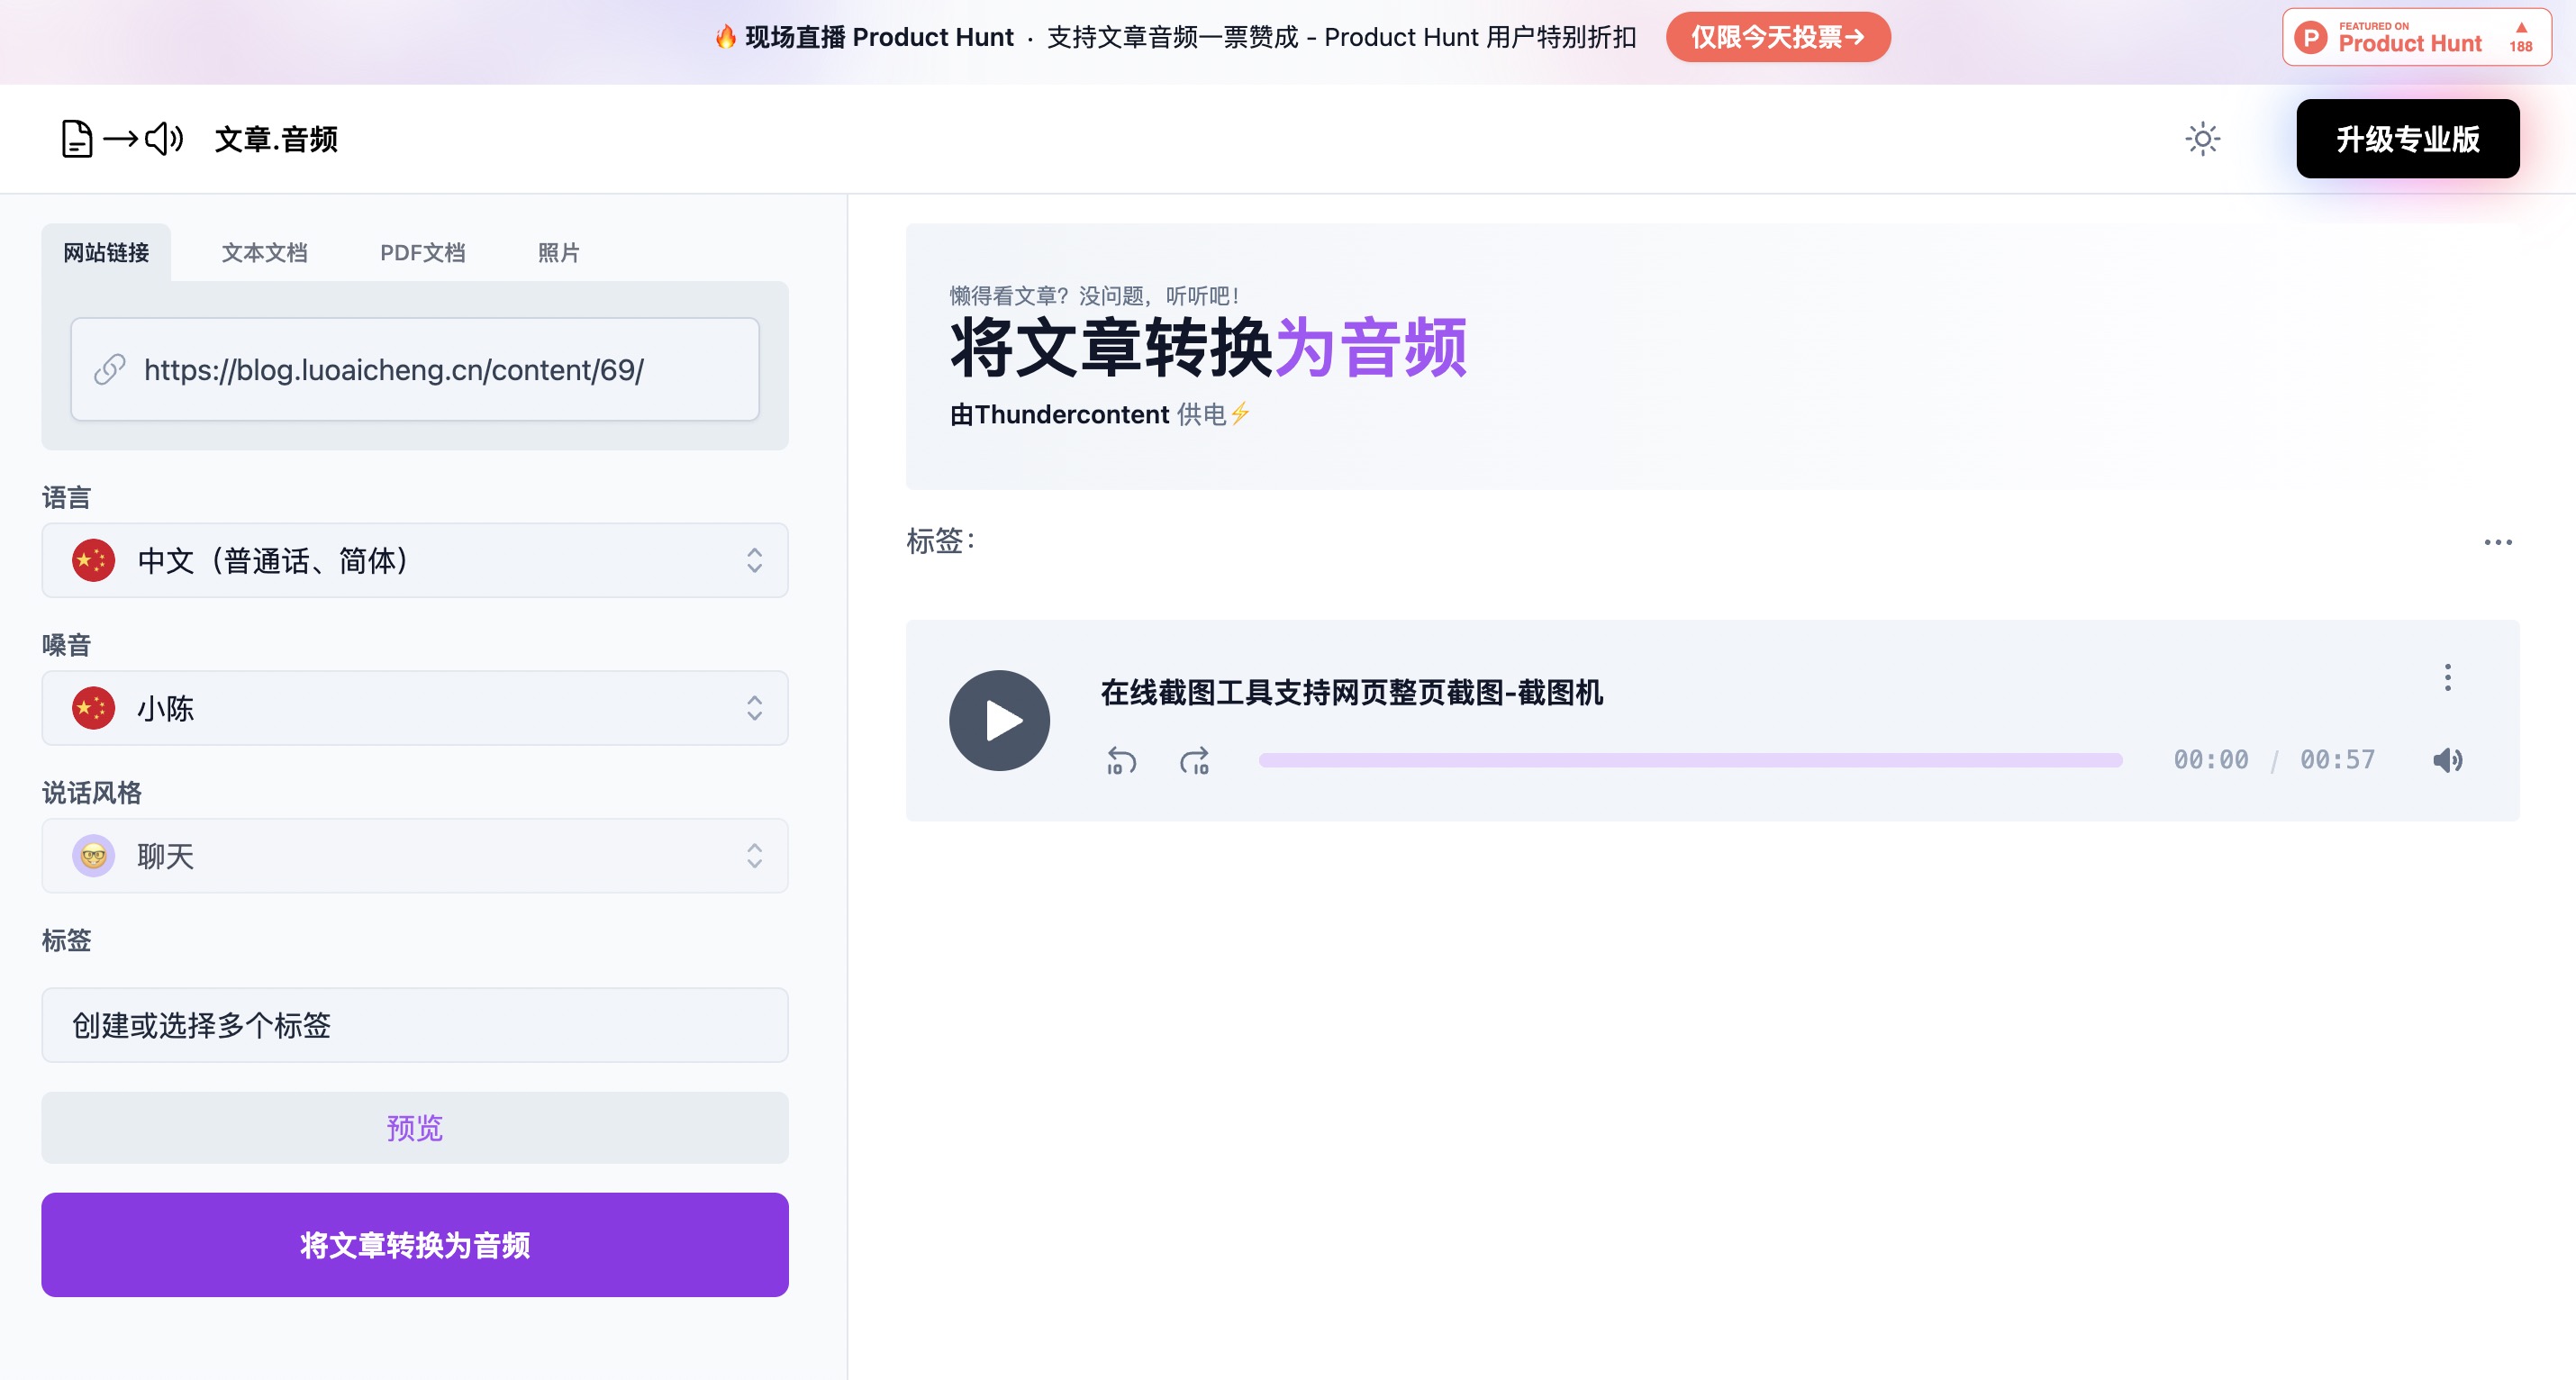Open the 语言 language dropdown
The width and height of the screenshot is (2576, 1380).
[x=414, y=560]
